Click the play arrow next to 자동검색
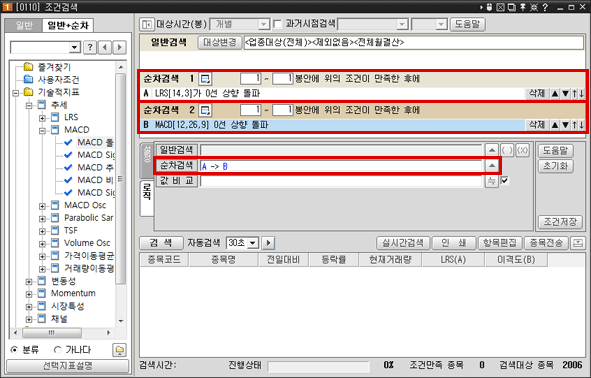 coord(268,243)
